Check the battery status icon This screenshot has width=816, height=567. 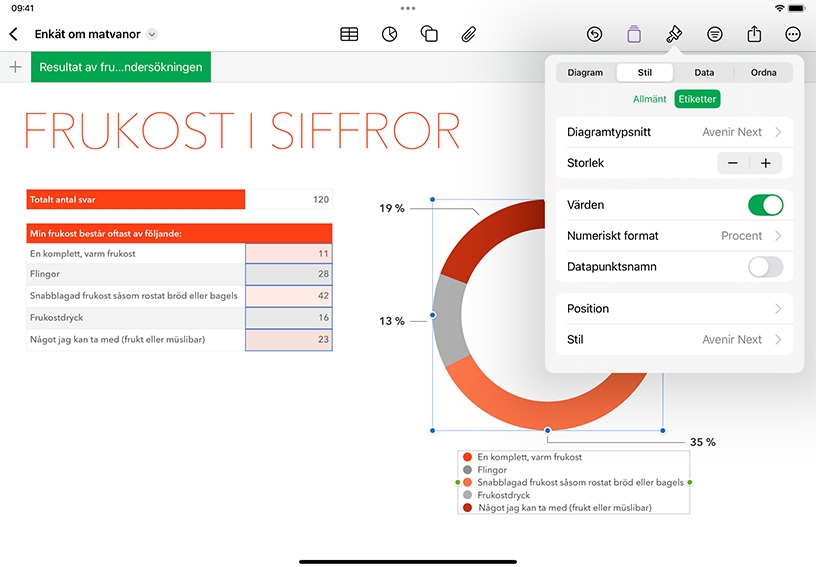[x=797, y=8]
